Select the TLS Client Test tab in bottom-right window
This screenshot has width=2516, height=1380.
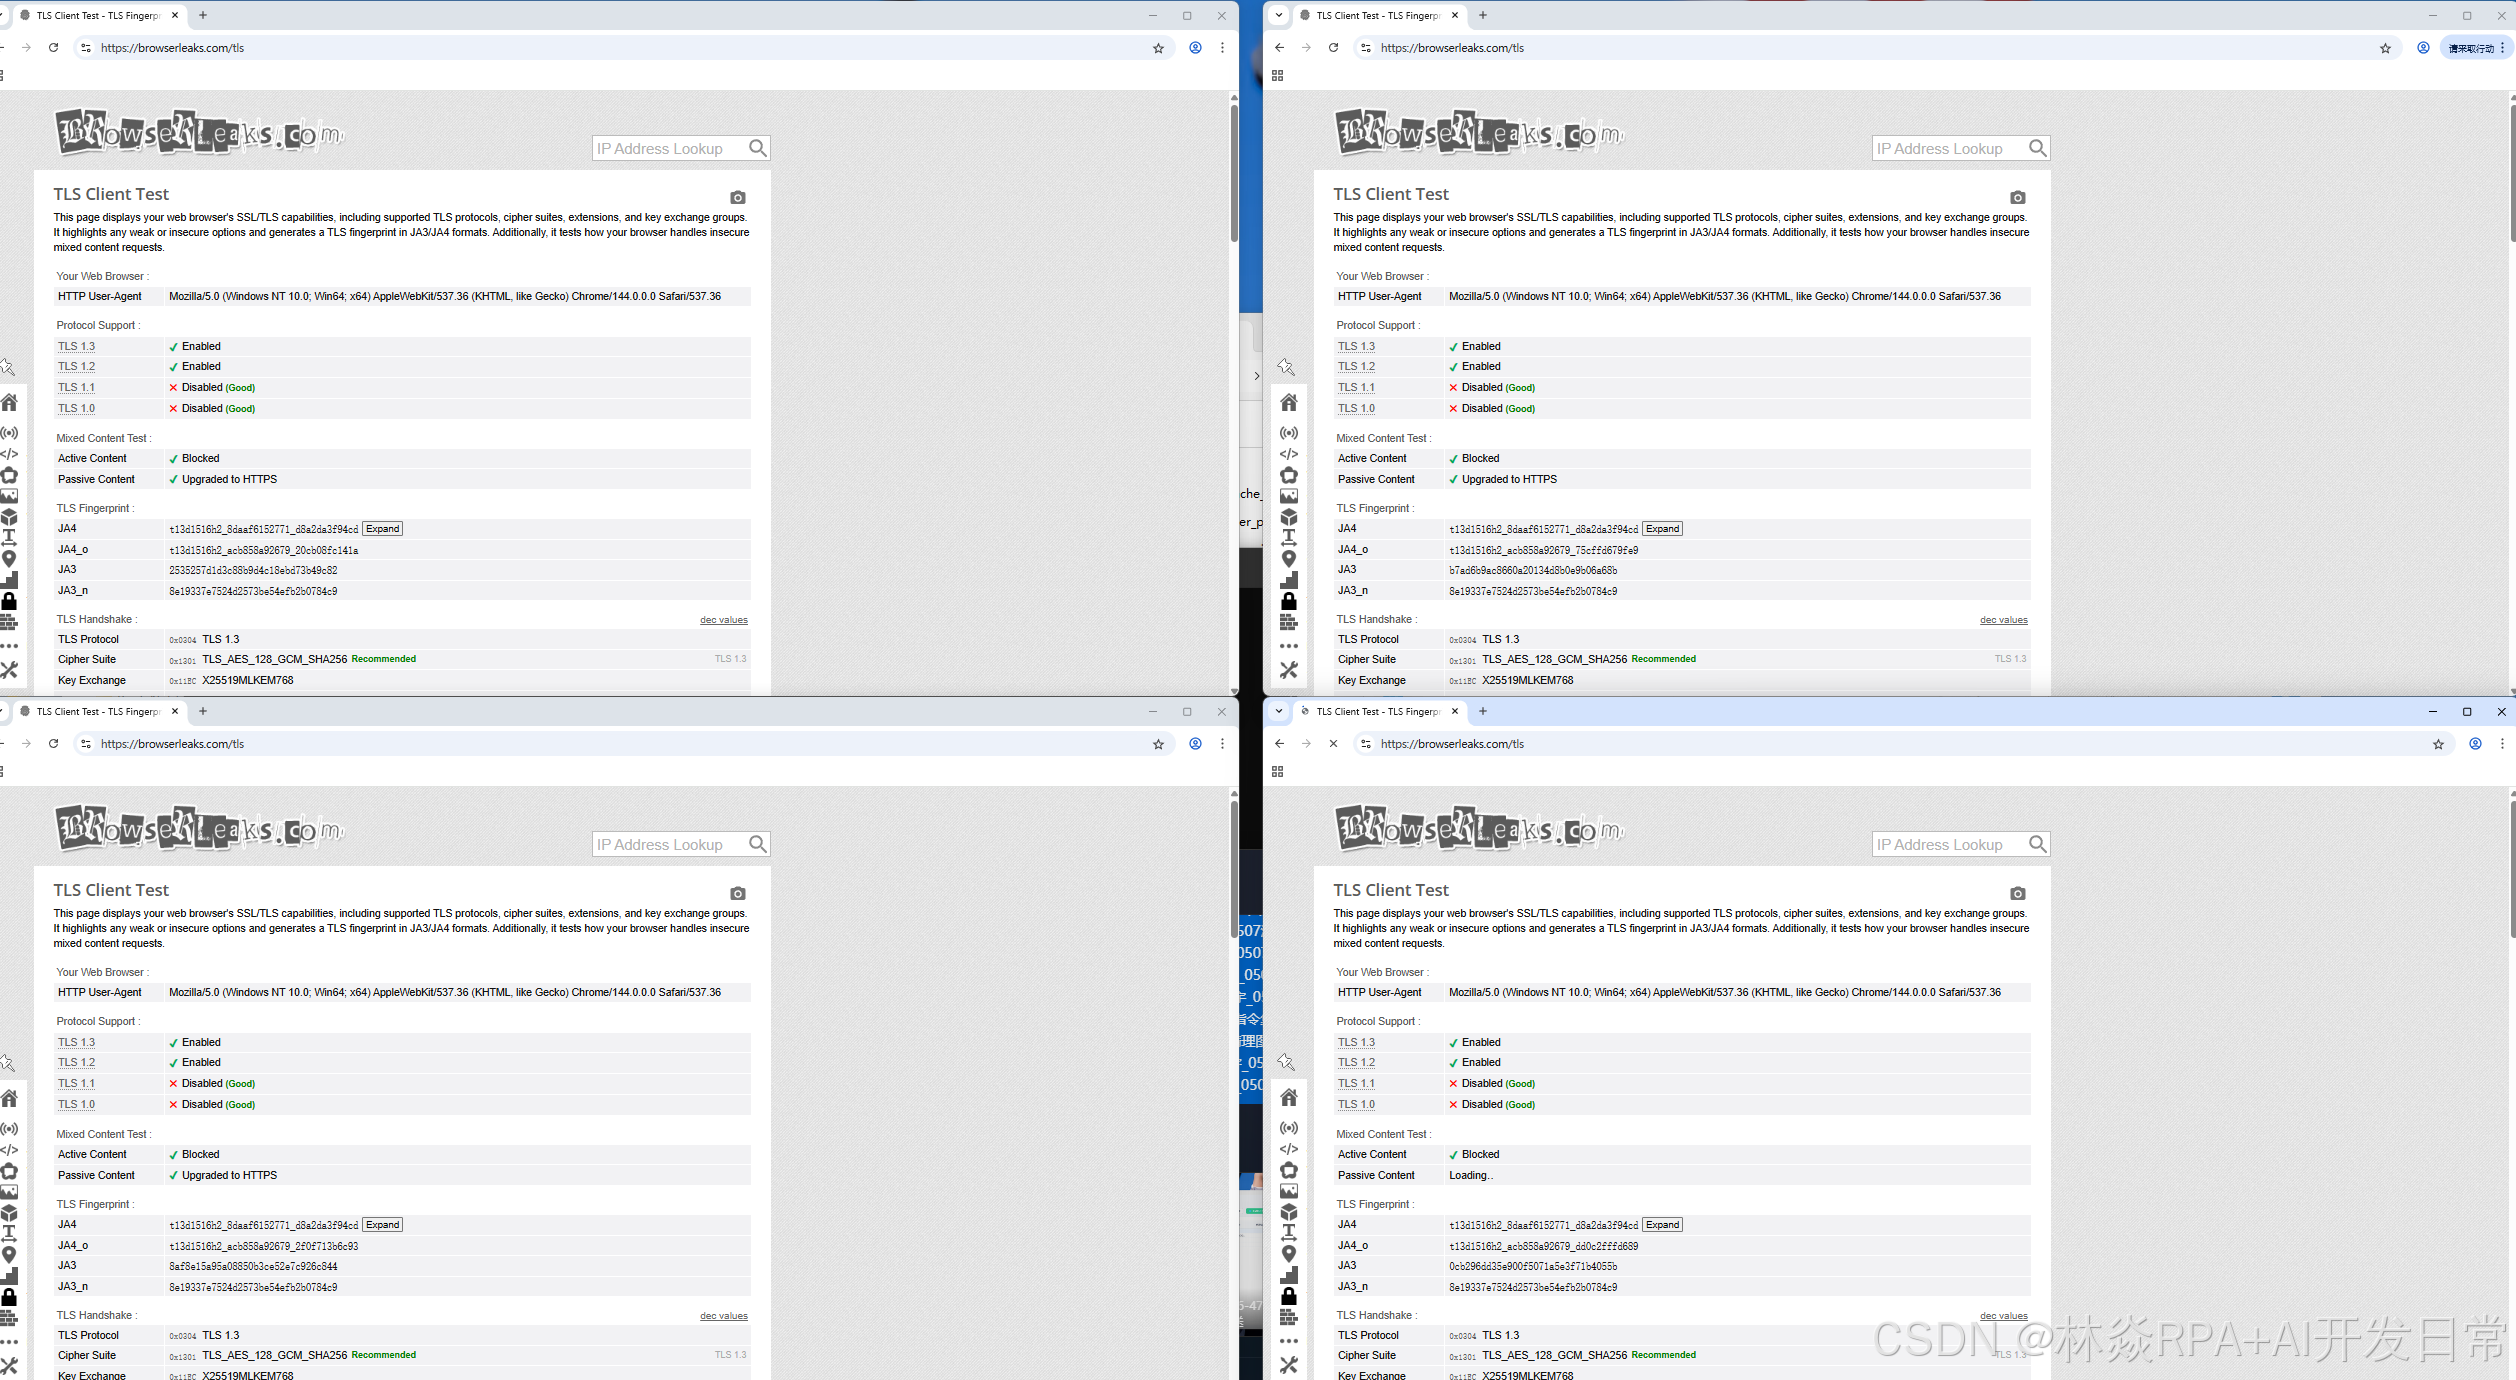(1378, 711)
